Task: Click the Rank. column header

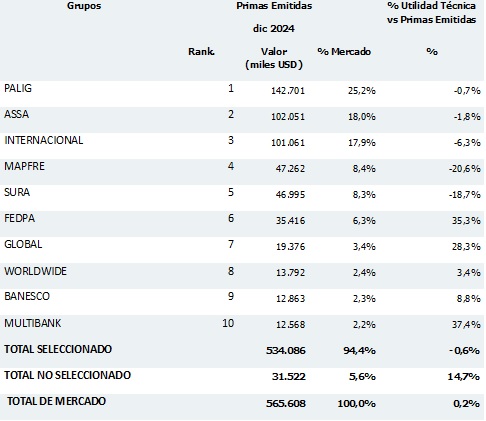Action: (x=201, y=52)
